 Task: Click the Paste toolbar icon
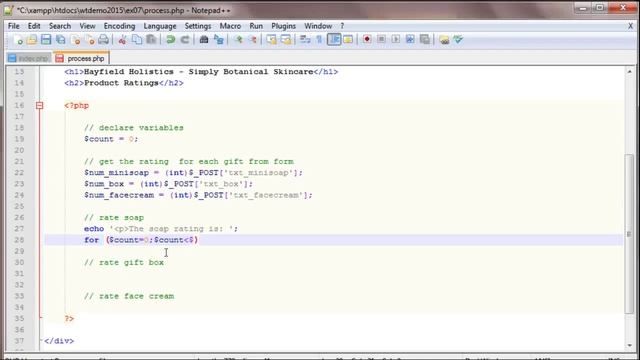pos(151,40)
